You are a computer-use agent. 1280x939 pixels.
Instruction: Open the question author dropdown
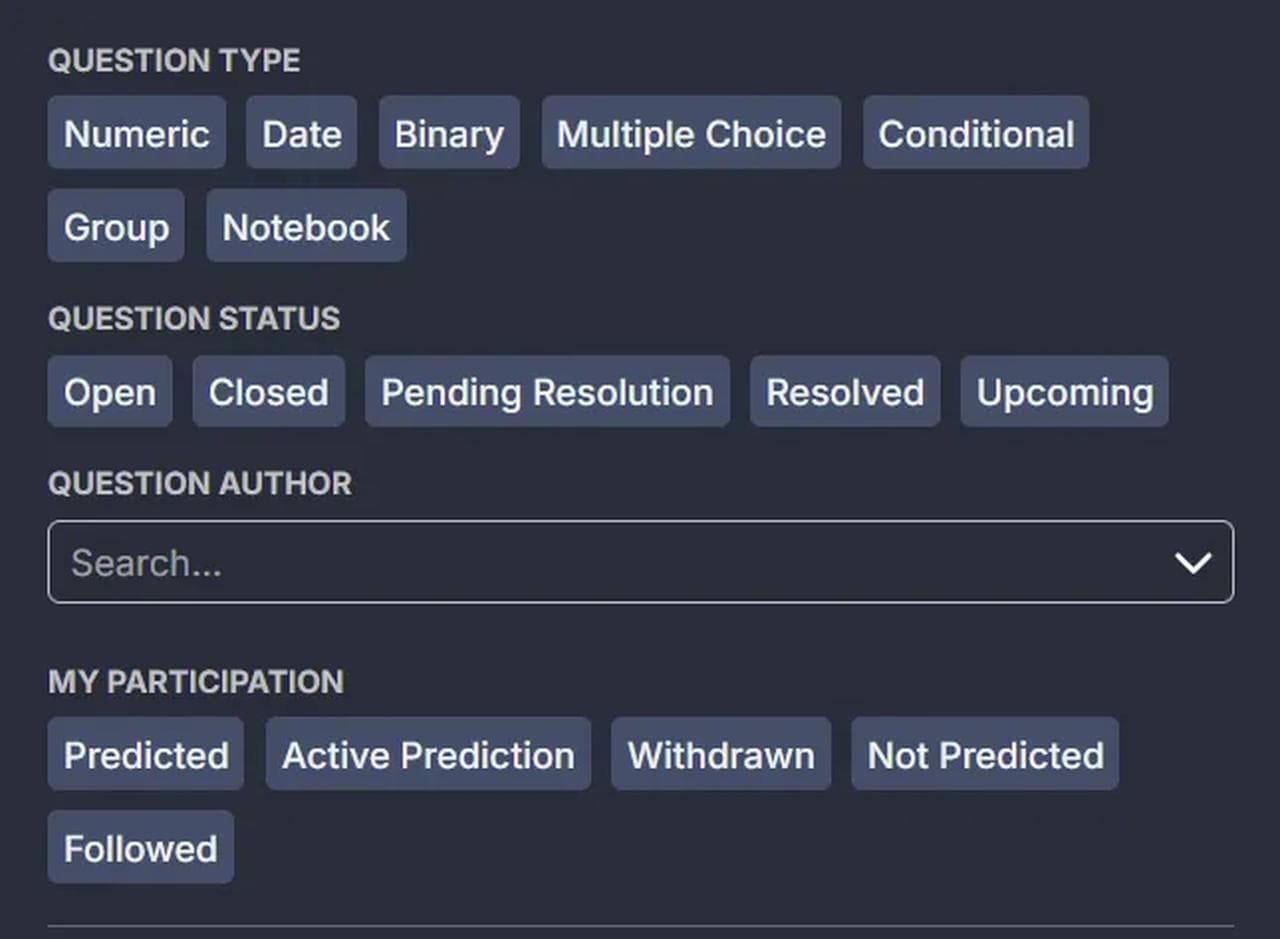[x=640, y=562]
